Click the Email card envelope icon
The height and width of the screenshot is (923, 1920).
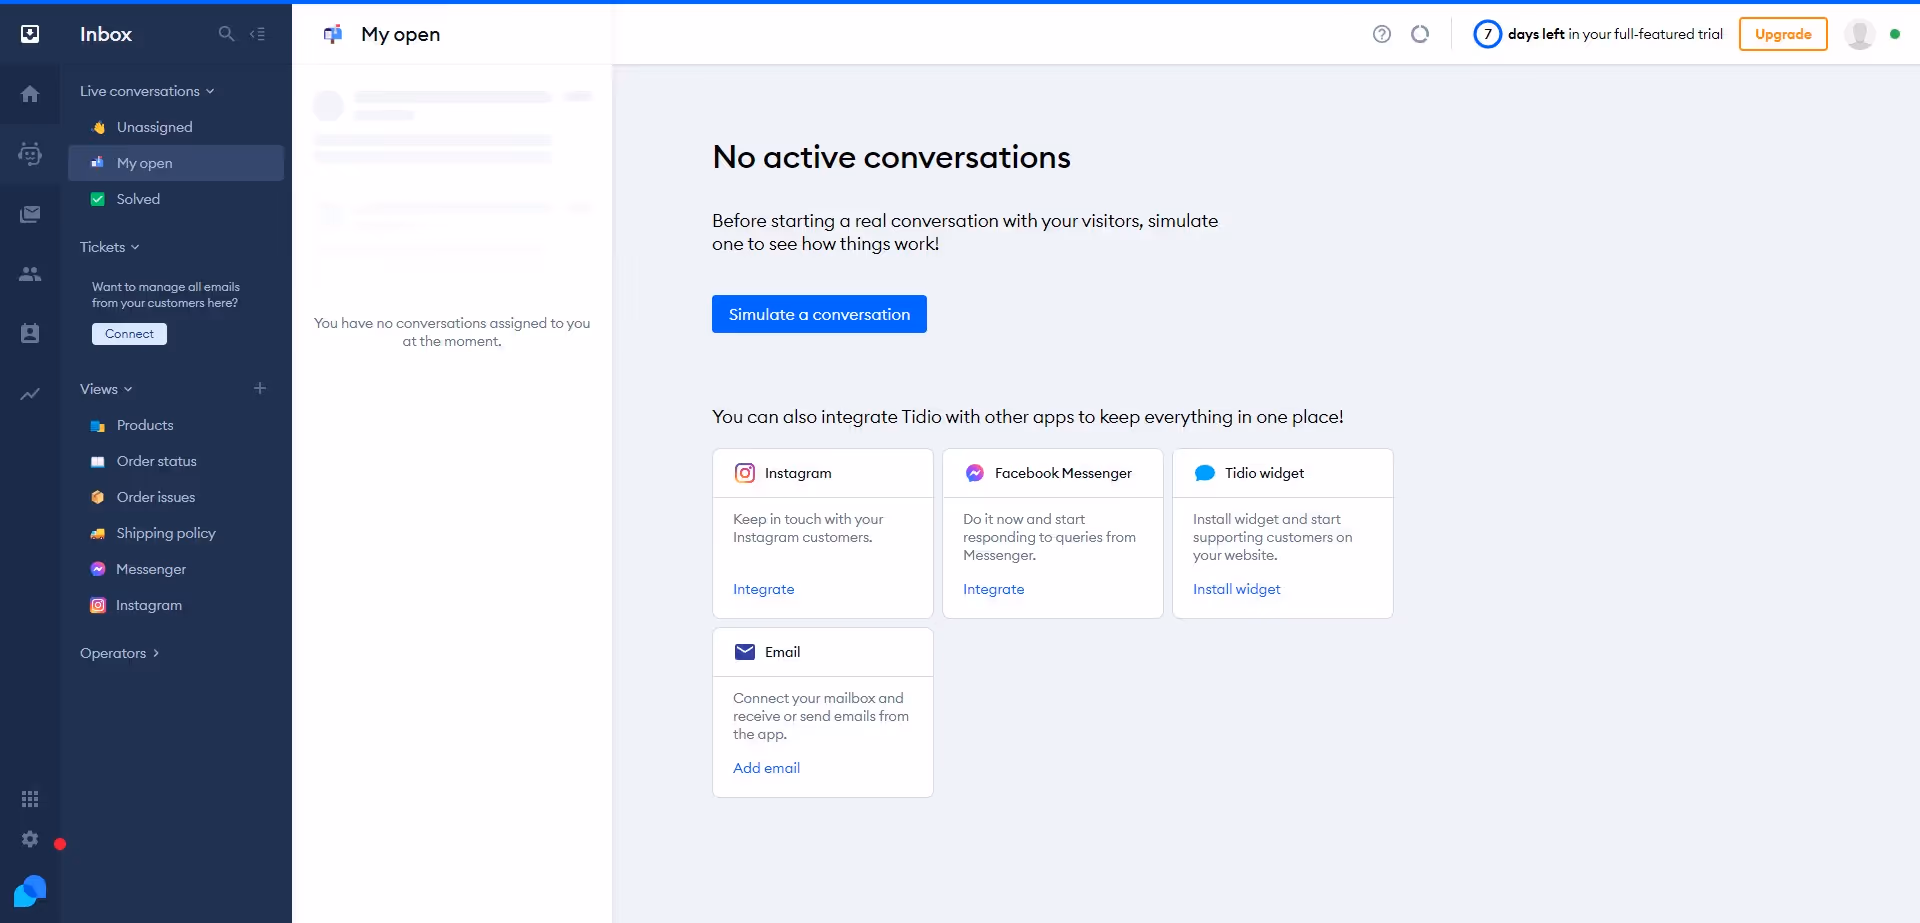point(745,652)
